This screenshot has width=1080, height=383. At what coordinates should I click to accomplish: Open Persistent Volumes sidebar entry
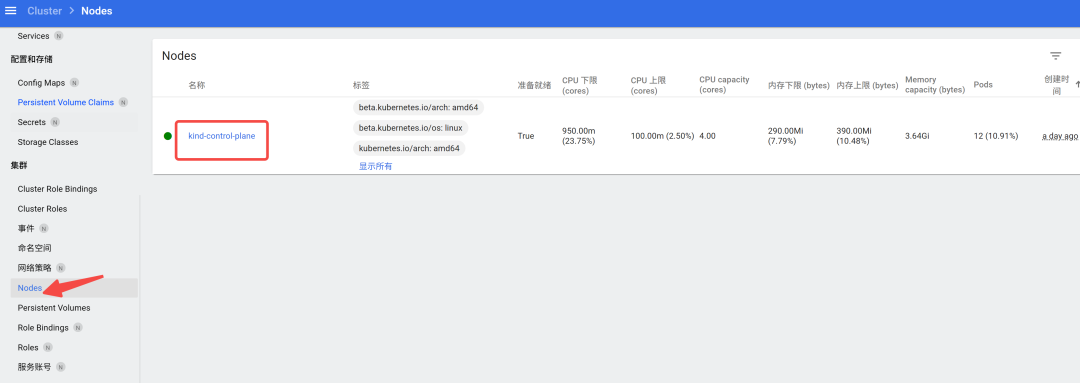54,308
